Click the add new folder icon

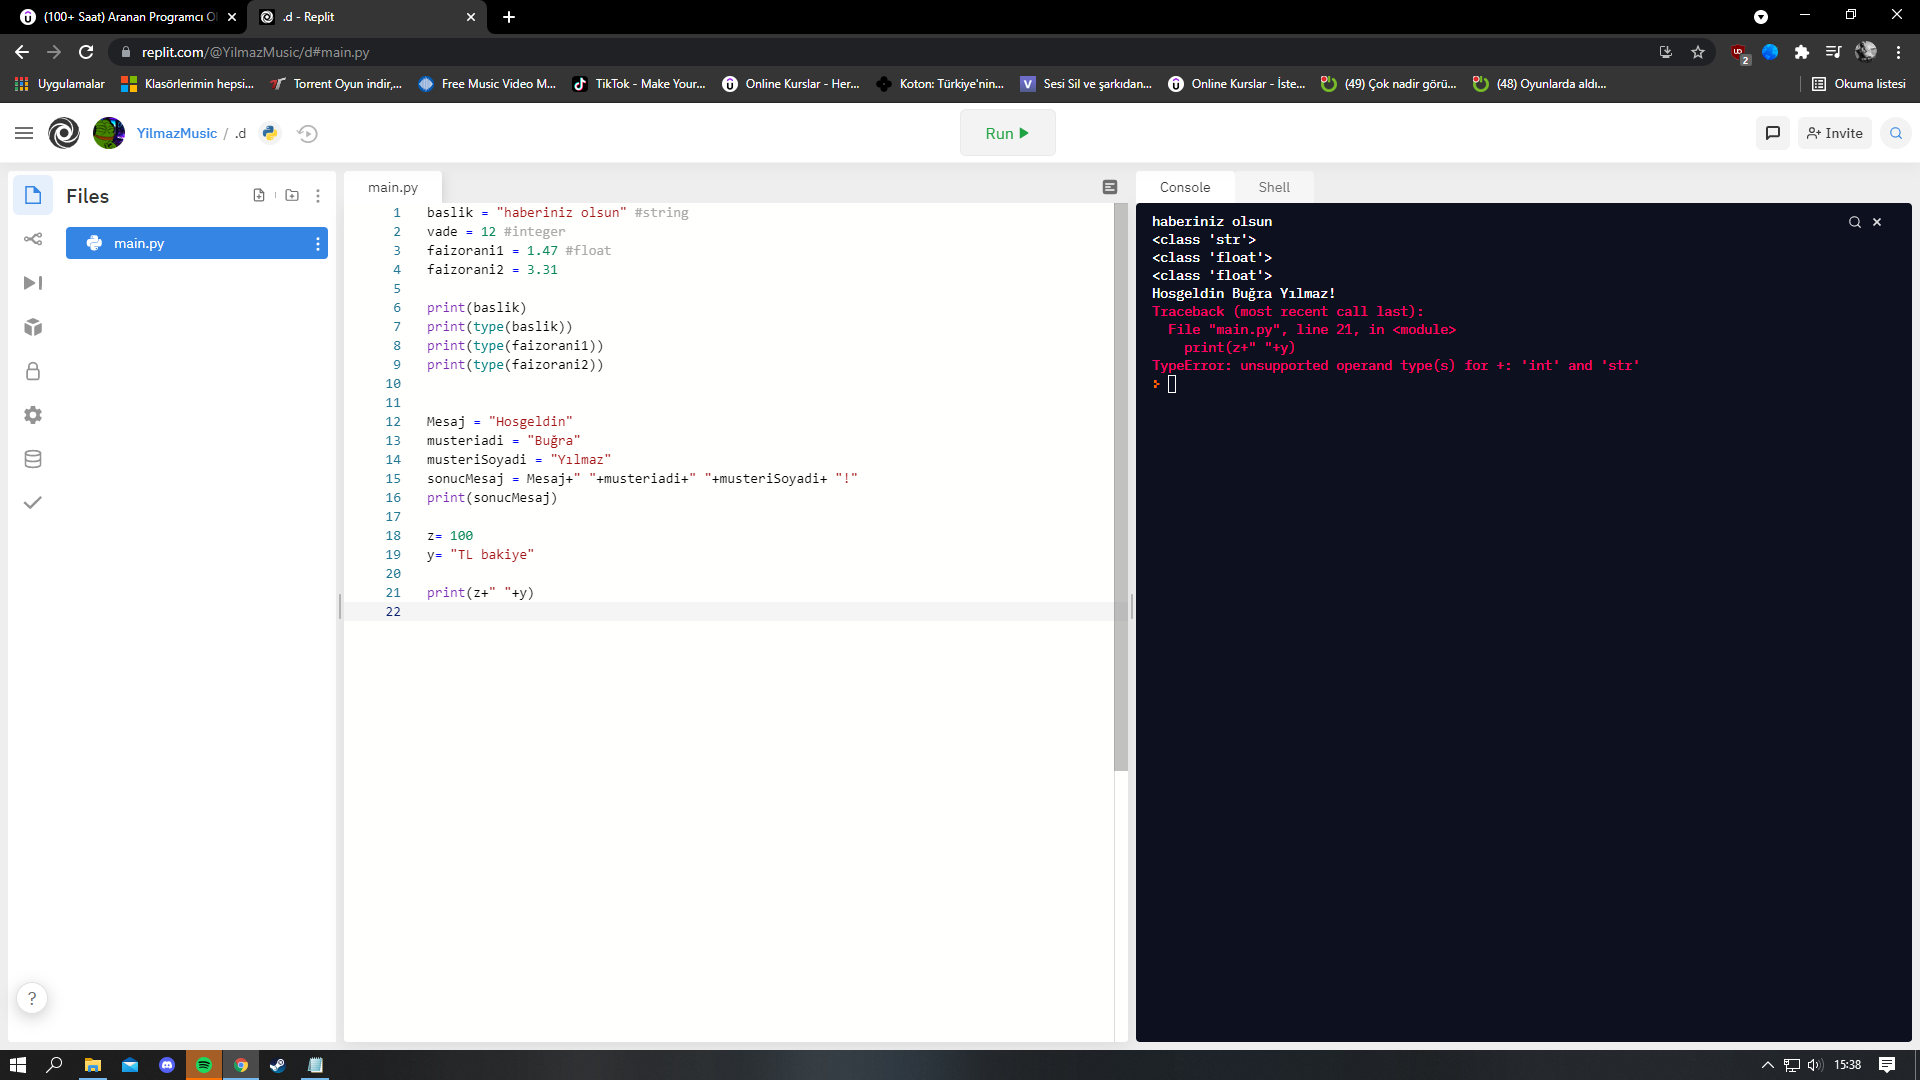tap(292, 196)
